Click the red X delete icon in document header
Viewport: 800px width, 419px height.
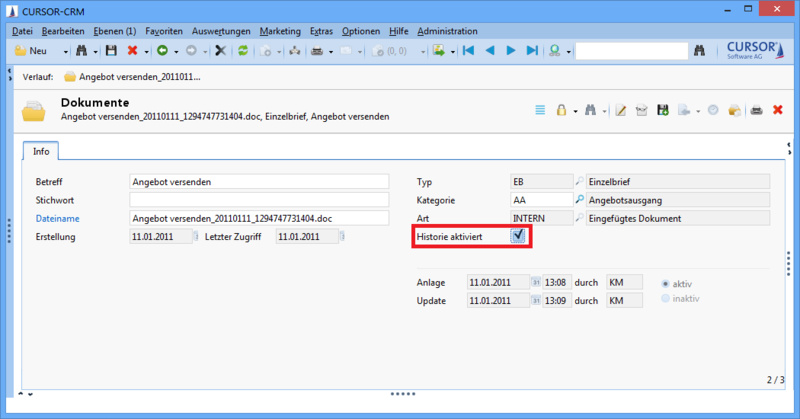[778, 110]
